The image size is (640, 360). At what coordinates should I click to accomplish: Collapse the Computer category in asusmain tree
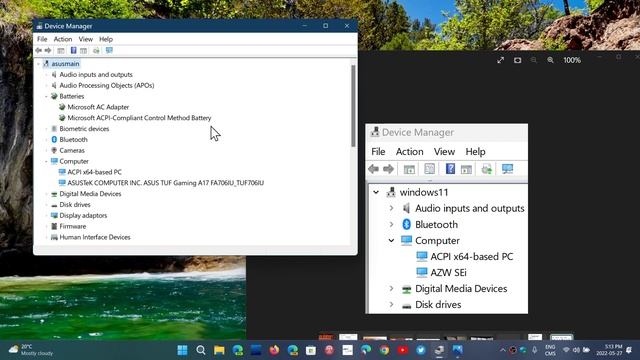pos(47,161)
